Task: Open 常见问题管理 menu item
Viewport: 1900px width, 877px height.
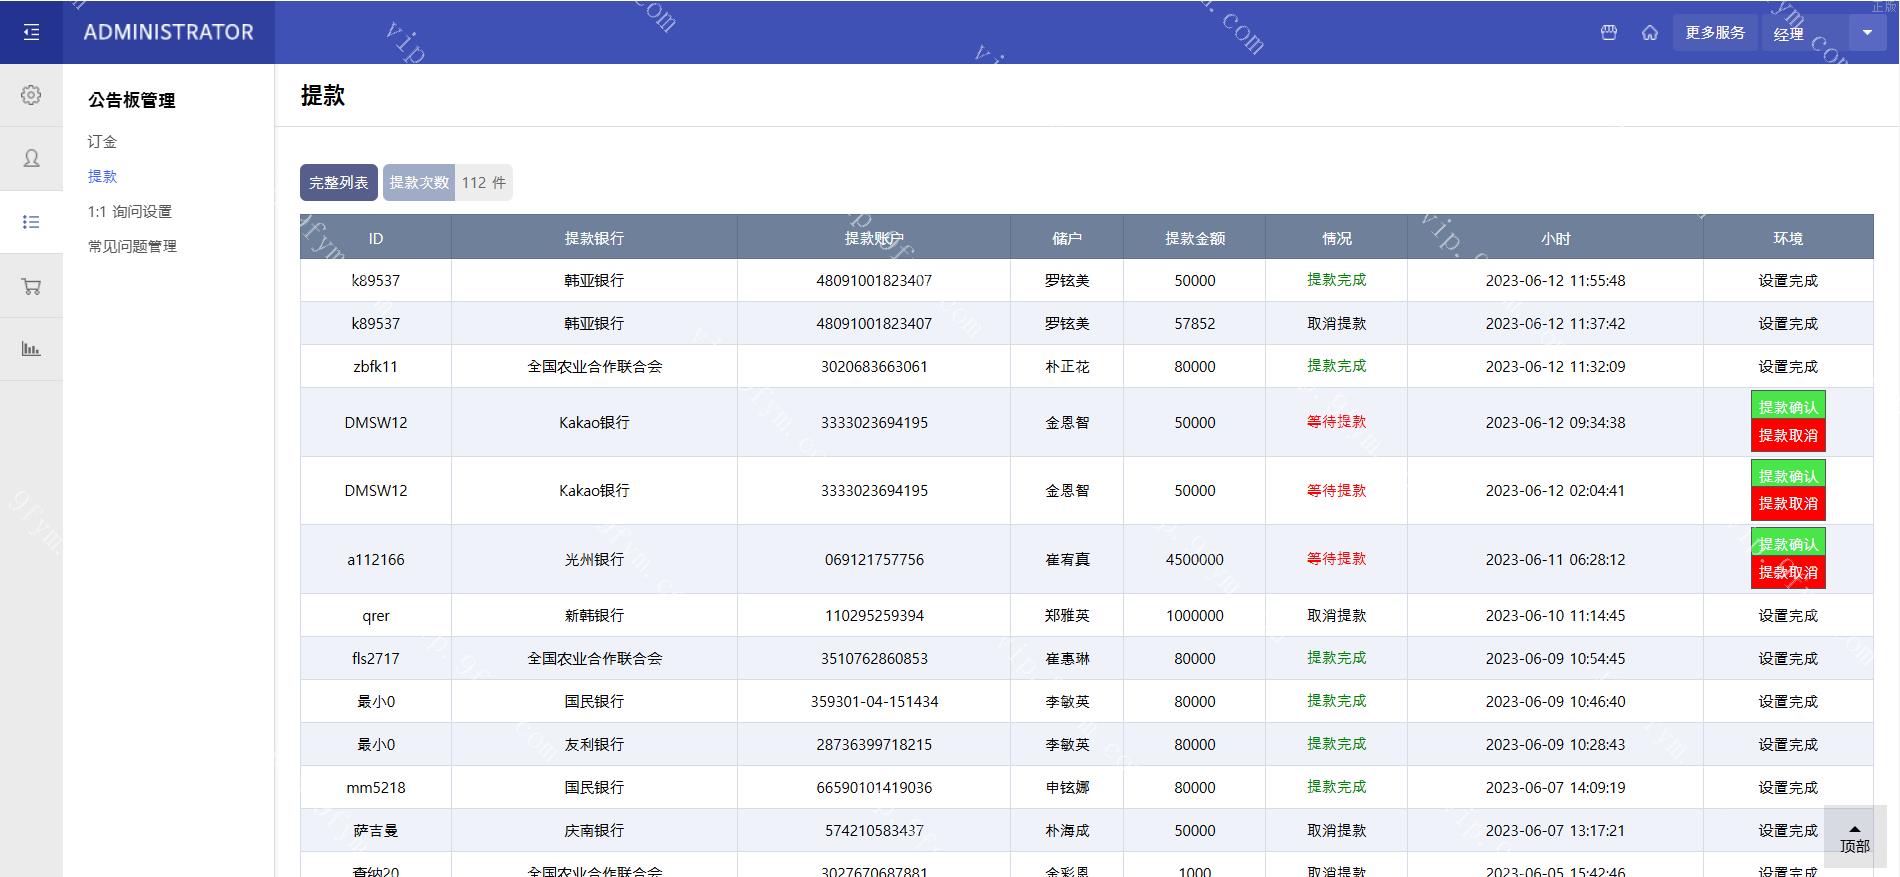Action: point(132,246)
